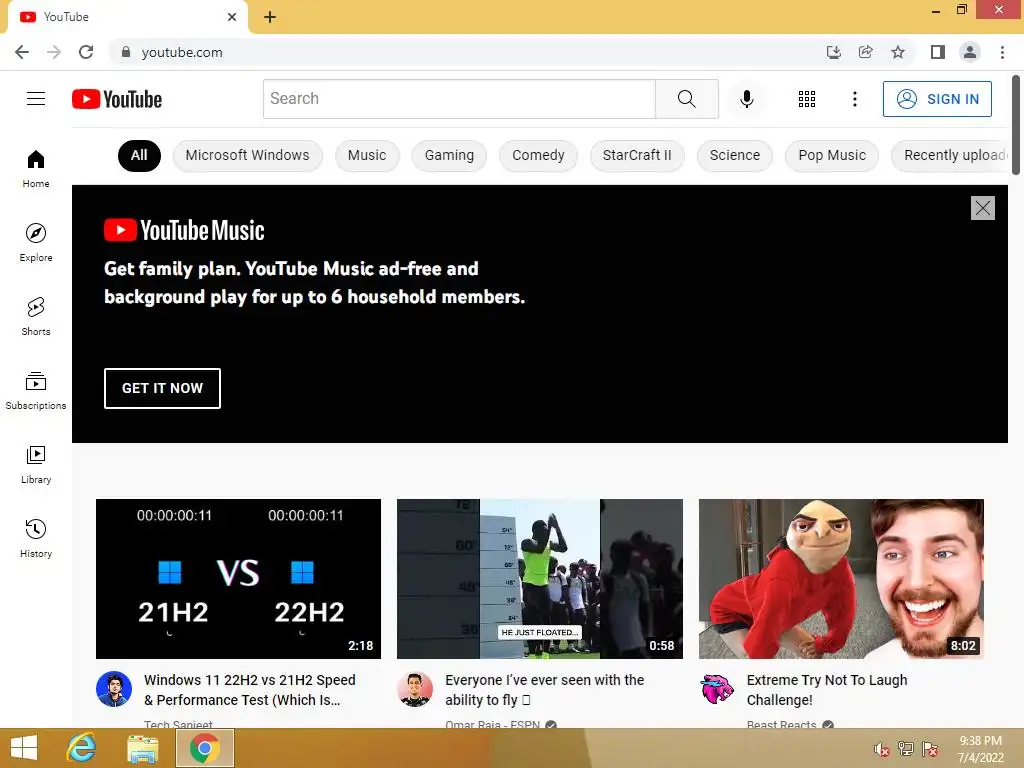Click Extreme Try Not To Laugh title
The image size is (1024, 768).
pyautogui.click(x=827, y=690)
